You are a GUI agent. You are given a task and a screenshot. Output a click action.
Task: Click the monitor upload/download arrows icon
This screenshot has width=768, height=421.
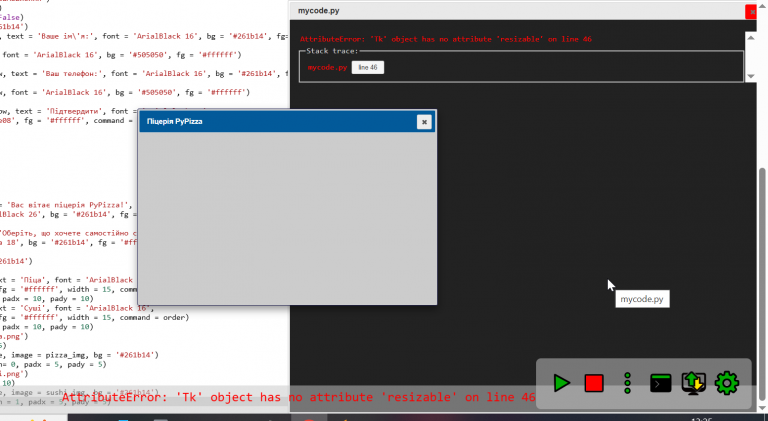coord(694,383)
